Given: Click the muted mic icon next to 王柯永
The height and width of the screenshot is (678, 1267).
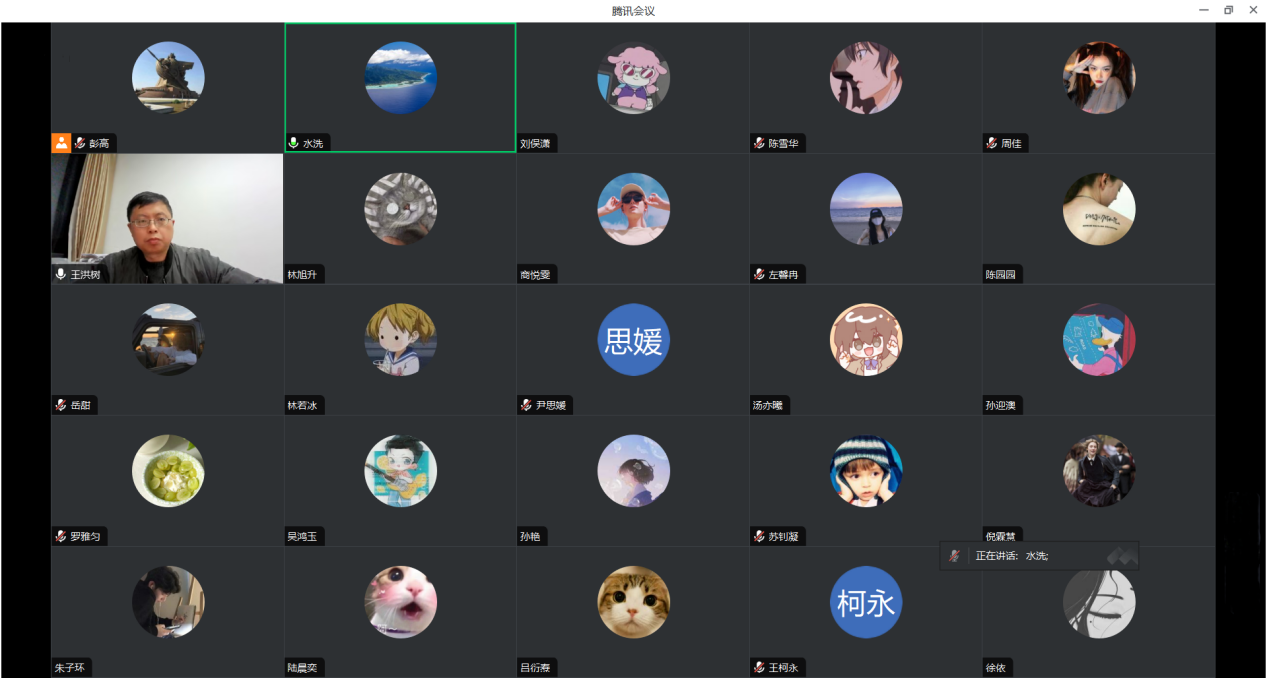Looking at the screenshot, I should 760,668.
